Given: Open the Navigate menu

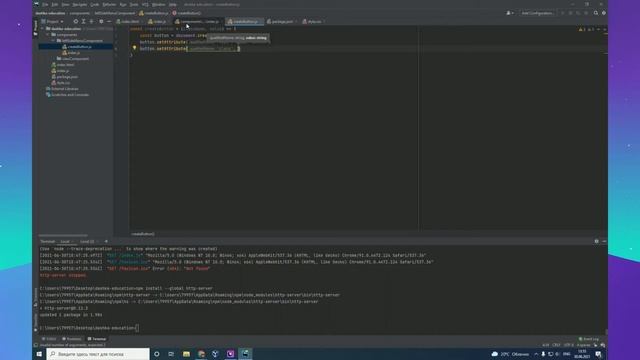Looking at the screenshot, I should tap(80, 4).
